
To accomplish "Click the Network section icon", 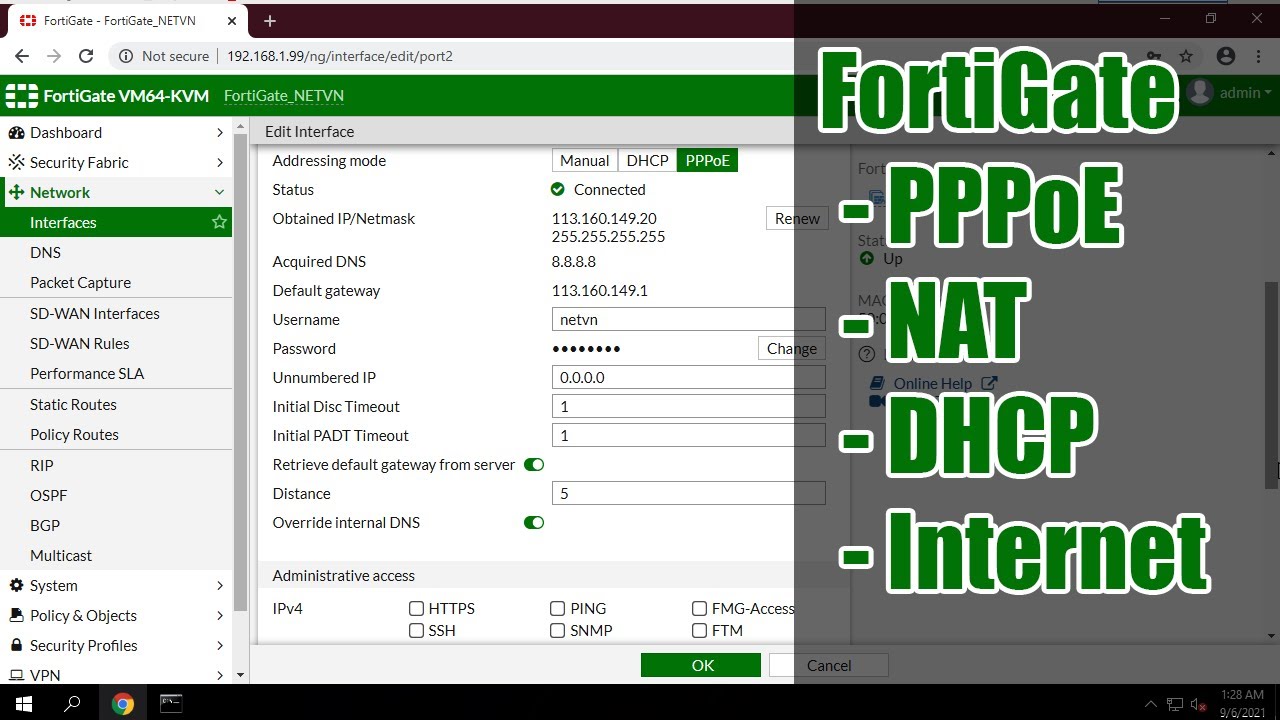I will (16, 193).
